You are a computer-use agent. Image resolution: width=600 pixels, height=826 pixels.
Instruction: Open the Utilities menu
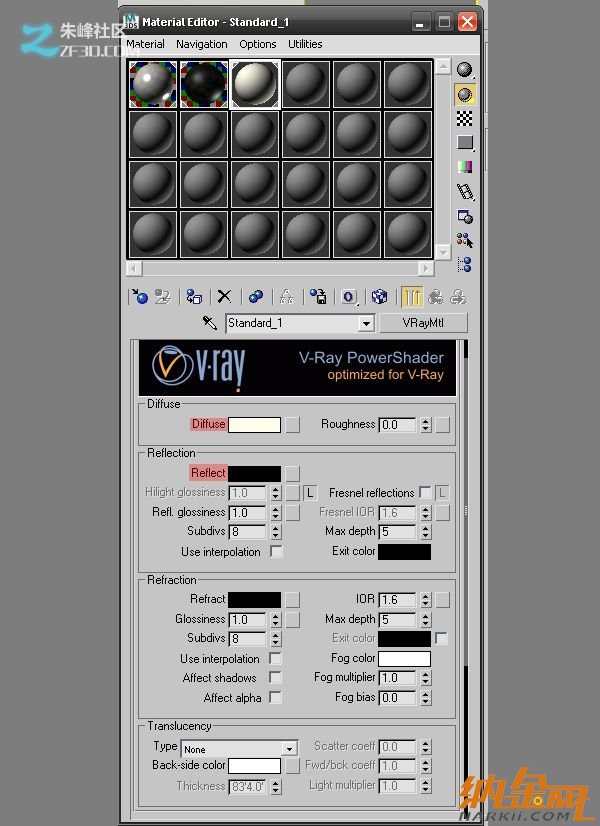coord(305,44)
